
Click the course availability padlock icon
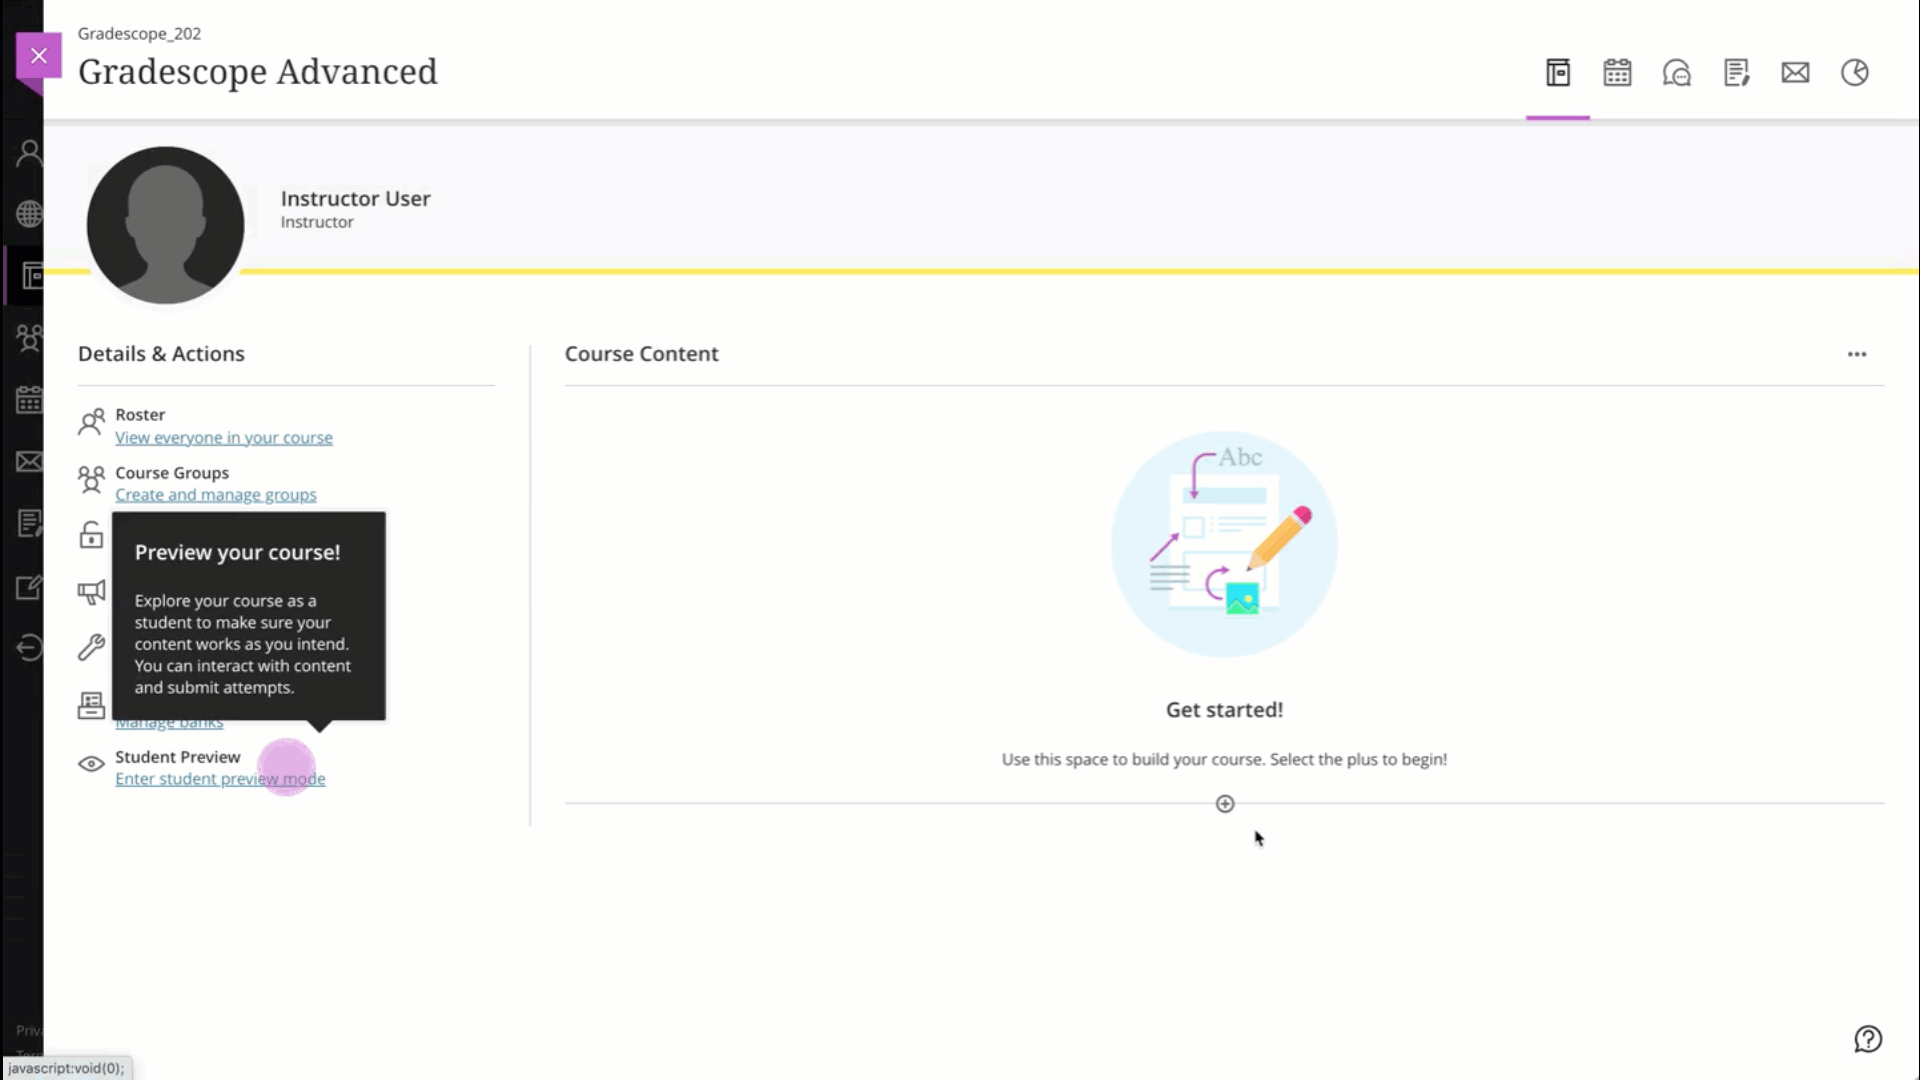[91, 535]
